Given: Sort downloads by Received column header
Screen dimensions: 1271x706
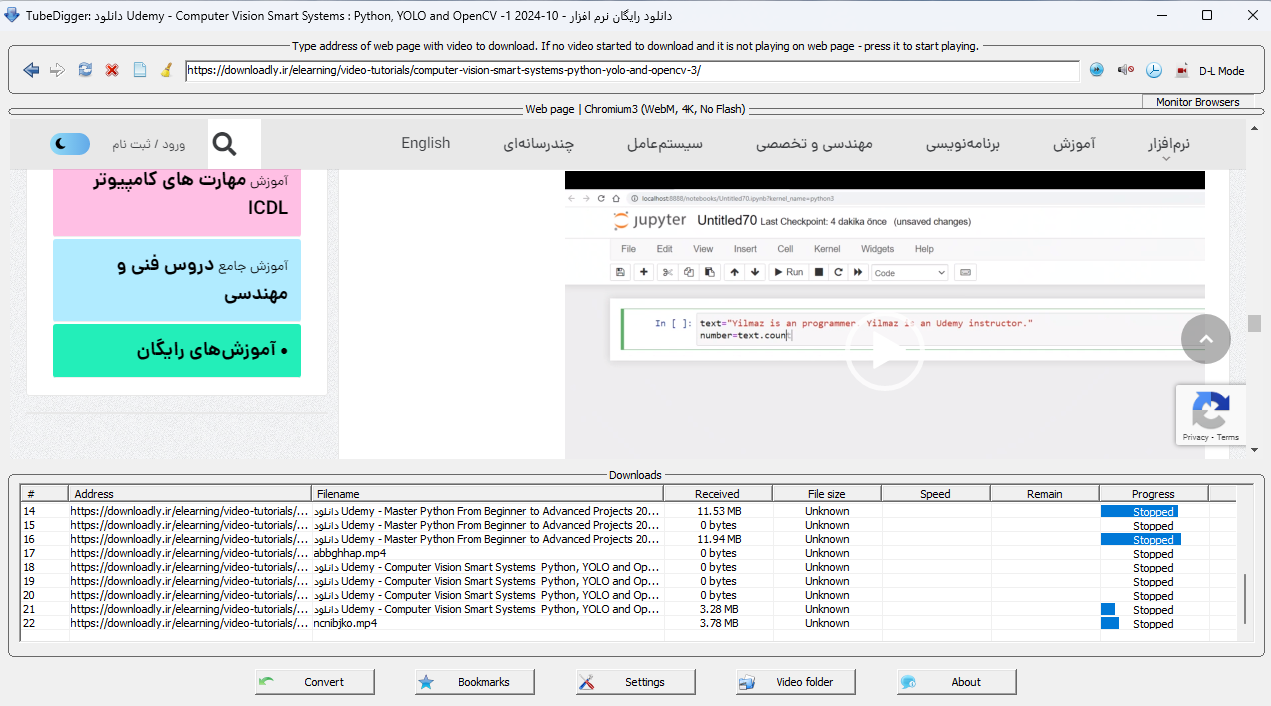Looking at the screenshot, I should pos(718,494).
